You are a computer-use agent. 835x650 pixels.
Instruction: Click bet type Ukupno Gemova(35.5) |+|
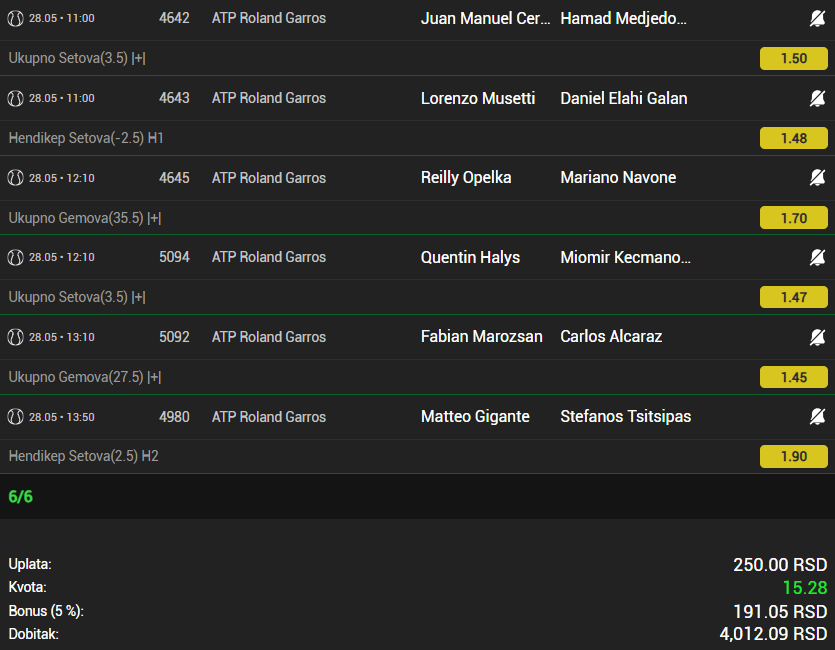pos(85,218)
